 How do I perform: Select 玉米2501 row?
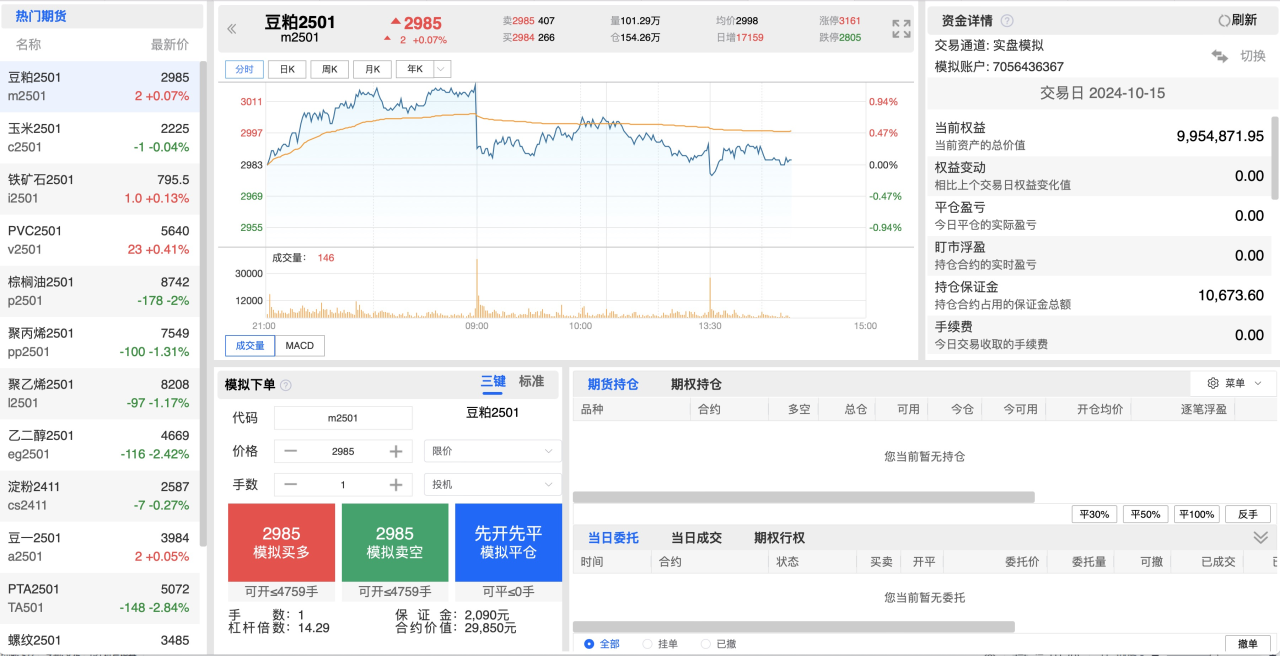pos(99,138)
